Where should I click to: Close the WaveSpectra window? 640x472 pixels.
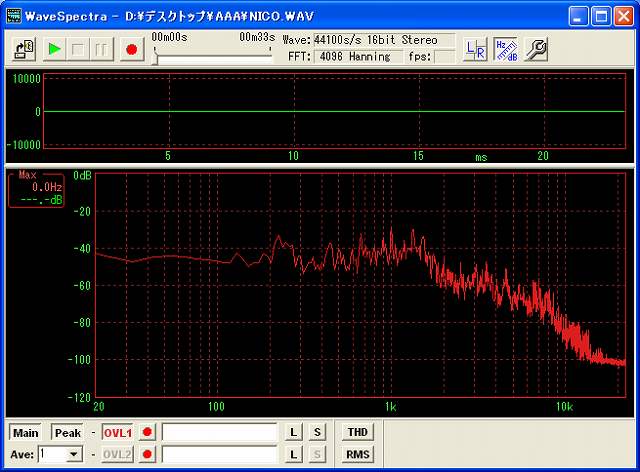tap(624, 16)
